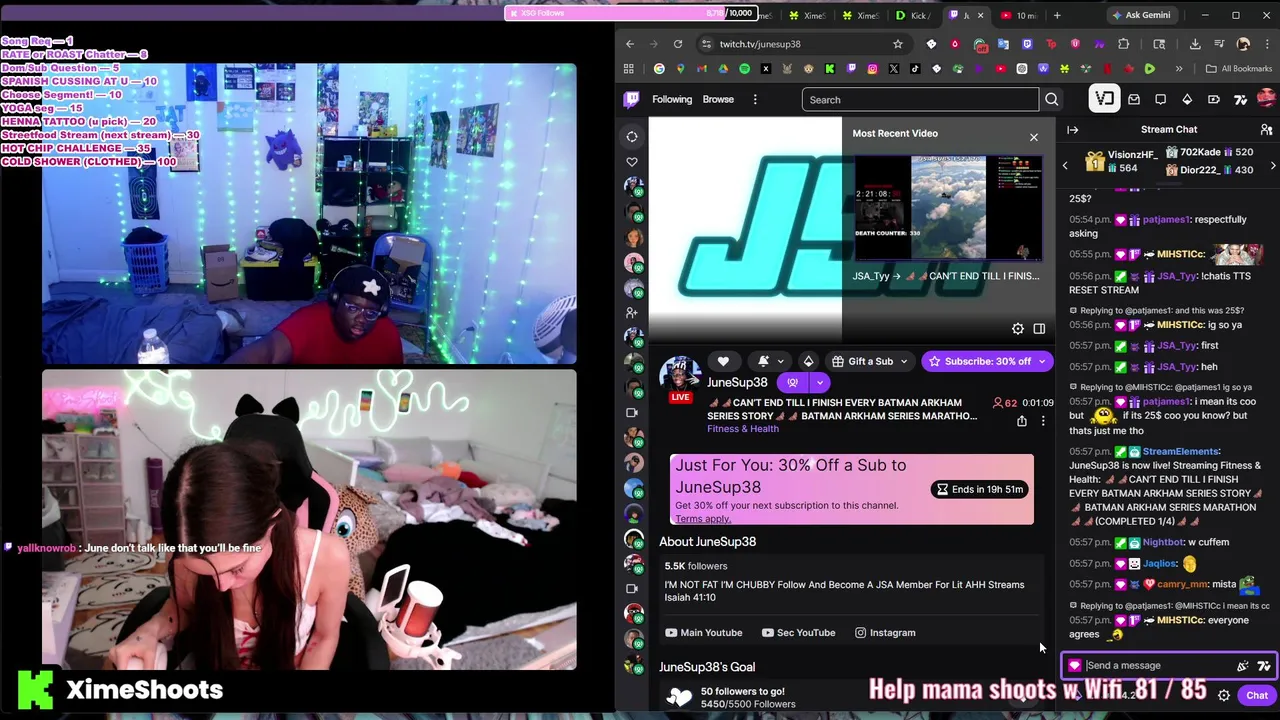Expand the Gift a Sub dropdown
The height and width of the screenshot is (720, 1280).
(x=904, y=361)
